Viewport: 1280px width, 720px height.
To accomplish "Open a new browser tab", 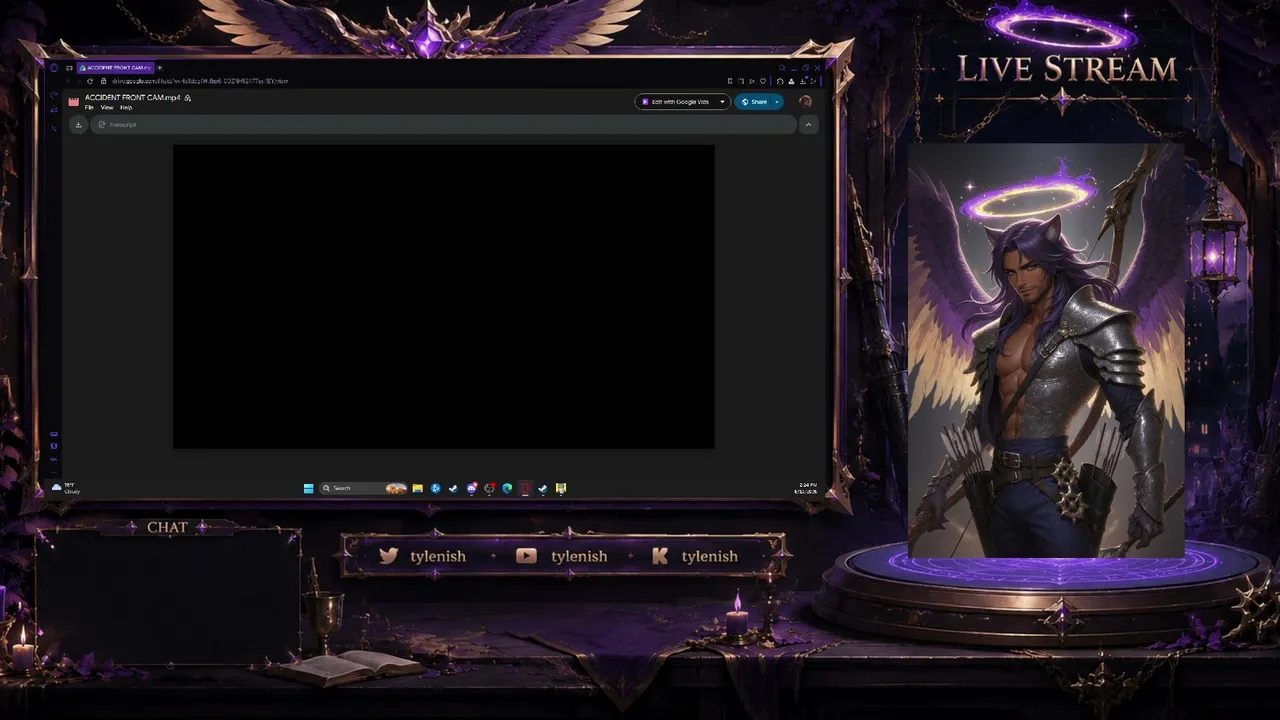I will pos(159,68).
